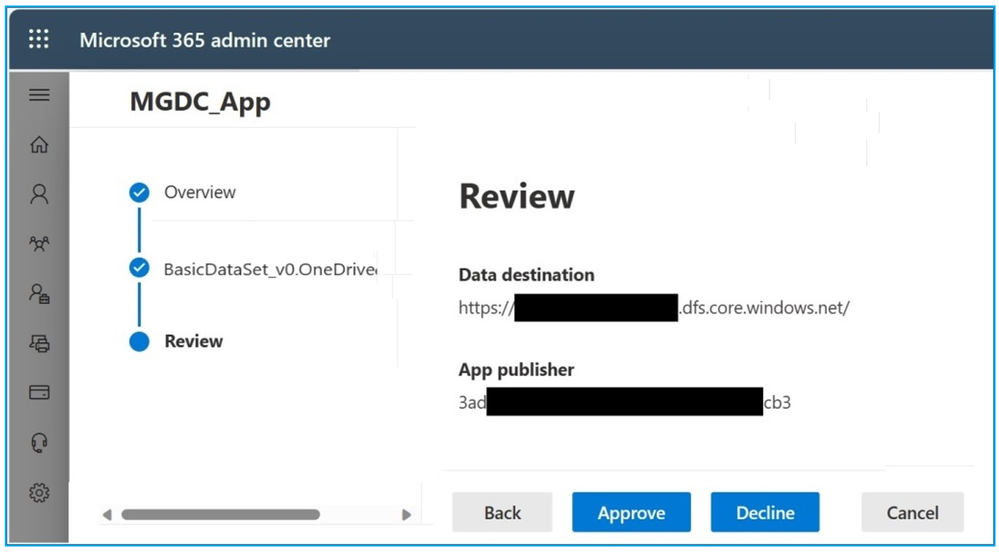
Task: Click the MGDC_App heading
Action: click(x=200, y=101)
